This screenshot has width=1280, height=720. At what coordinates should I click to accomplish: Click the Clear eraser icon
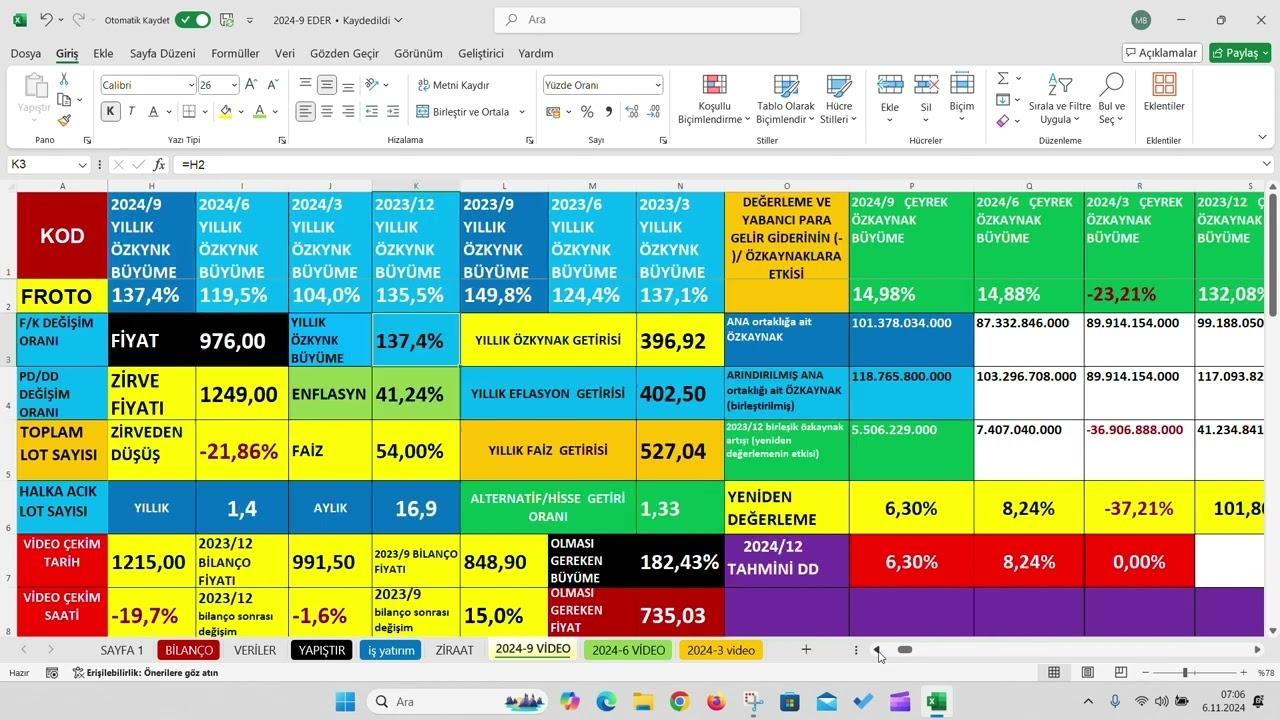pyautogui.click(x=1003, y=121)
